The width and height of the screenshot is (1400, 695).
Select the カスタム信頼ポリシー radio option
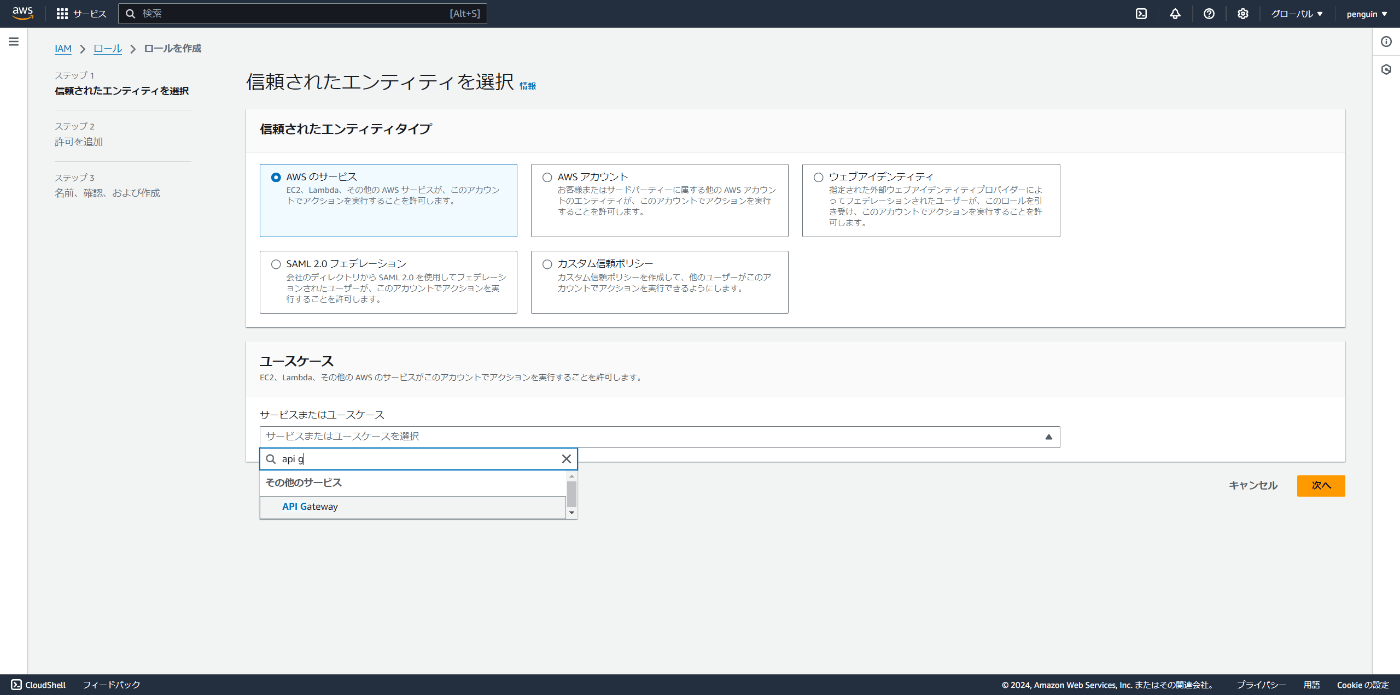(x=547, y=264)
